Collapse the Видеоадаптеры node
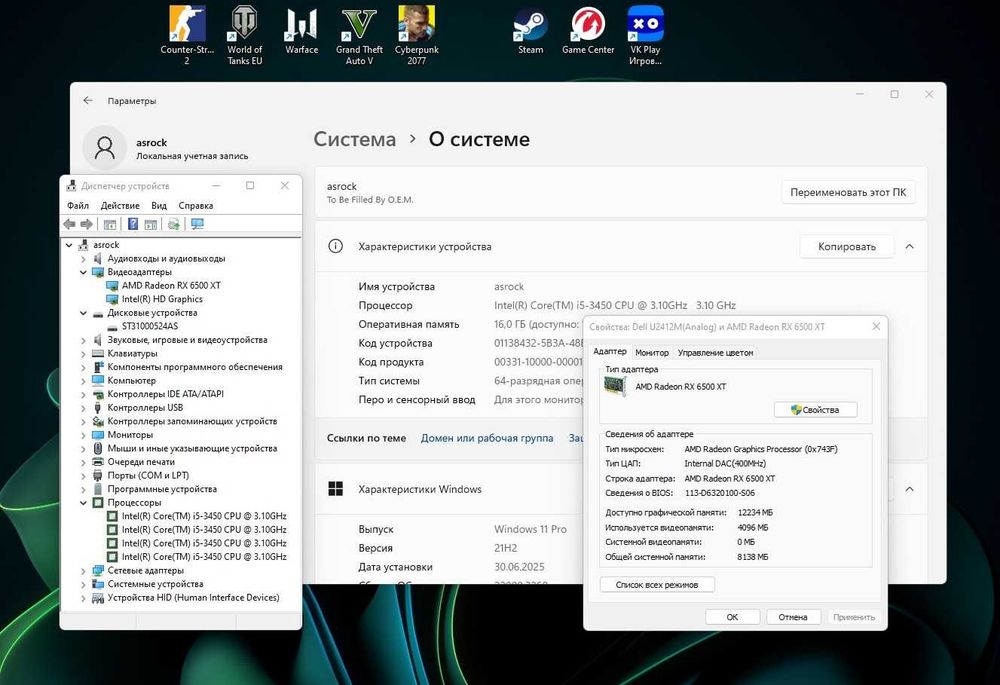 (x=83, y=272)
